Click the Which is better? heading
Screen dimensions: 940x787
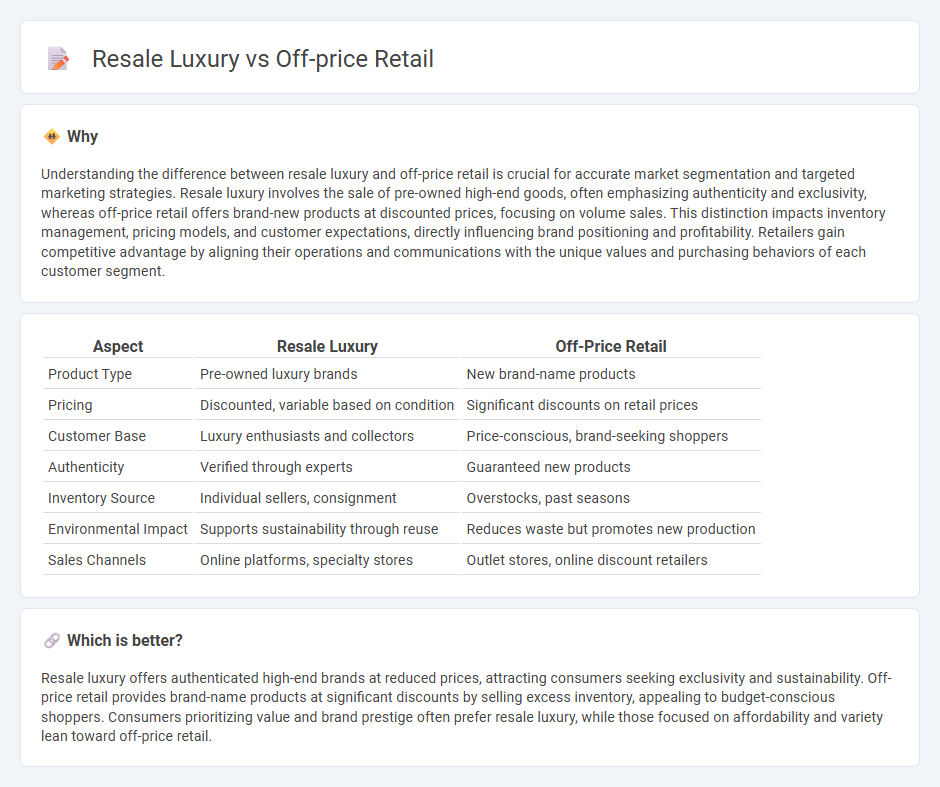125,641
